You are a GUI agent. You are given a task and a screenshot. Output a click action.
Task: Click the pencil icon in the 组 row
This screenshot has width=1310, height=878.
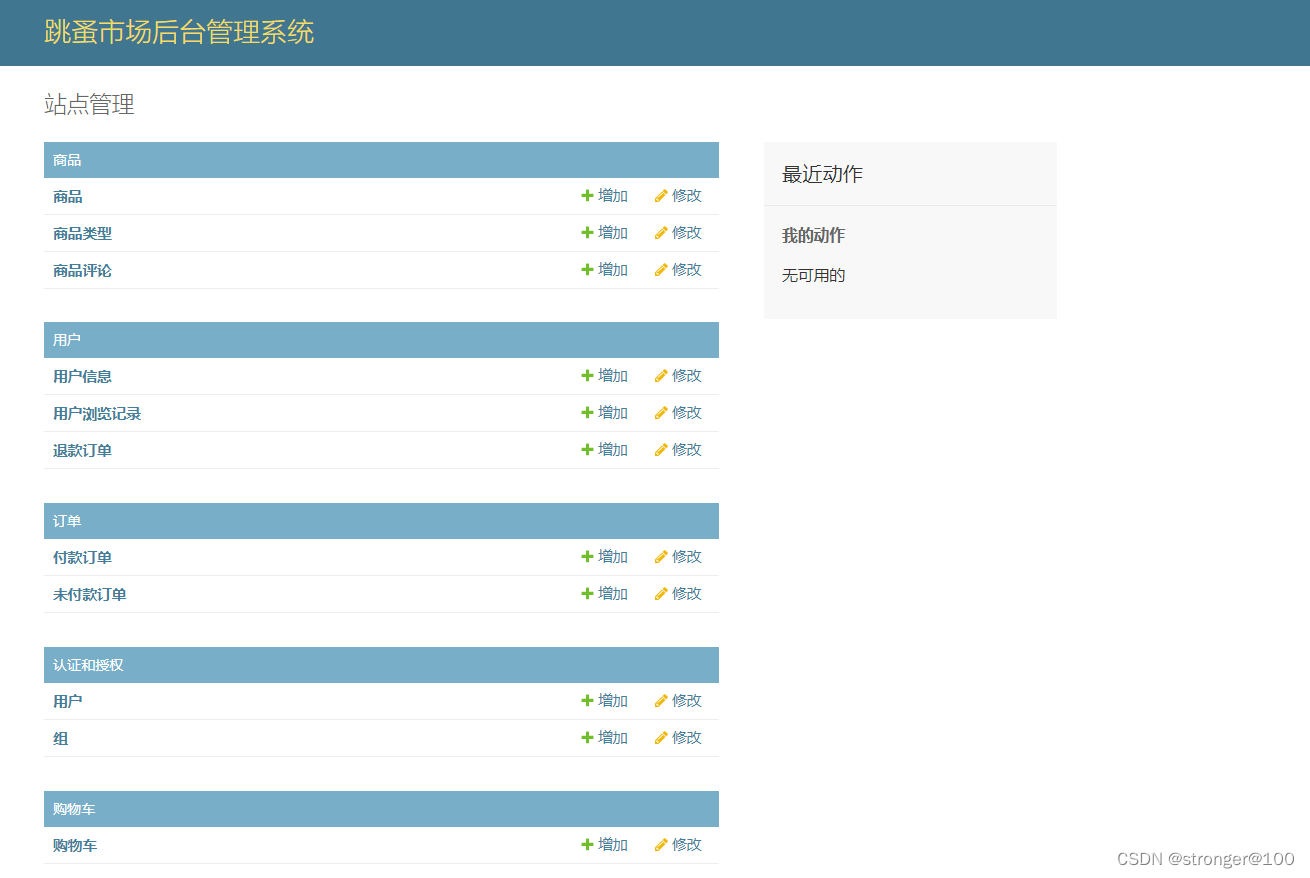(x=661, y=738)
